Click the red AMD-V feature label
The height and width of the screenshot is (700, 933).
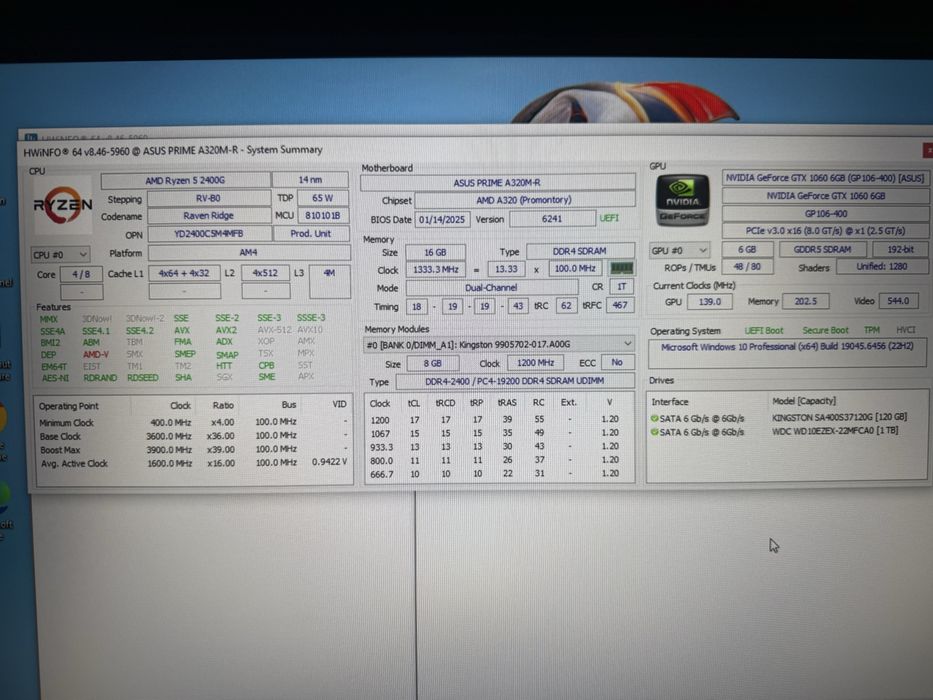coord(95,354)
